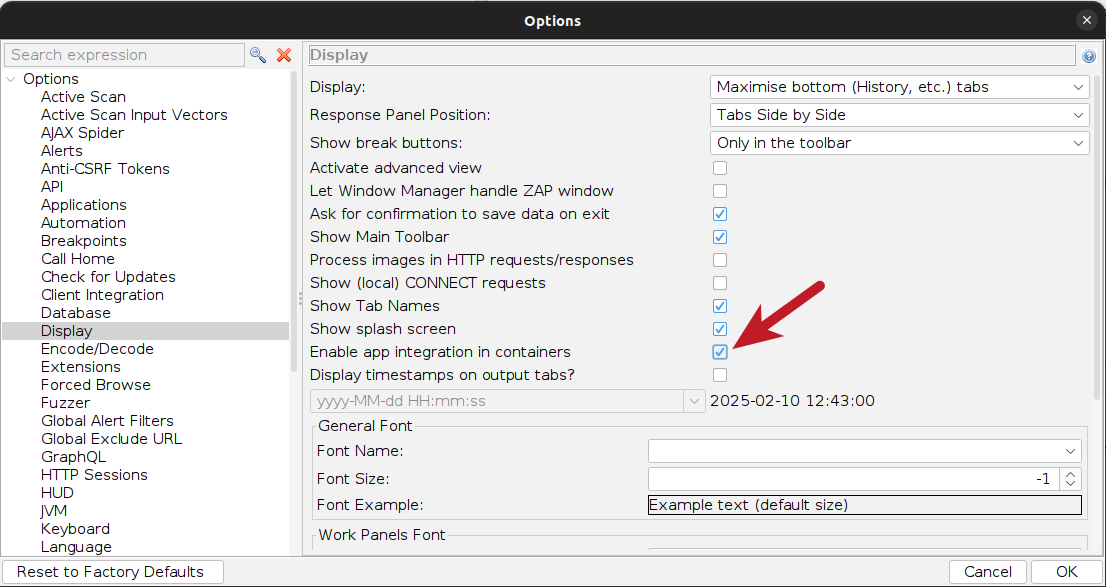Open Database options

click(x=76, y=313)
